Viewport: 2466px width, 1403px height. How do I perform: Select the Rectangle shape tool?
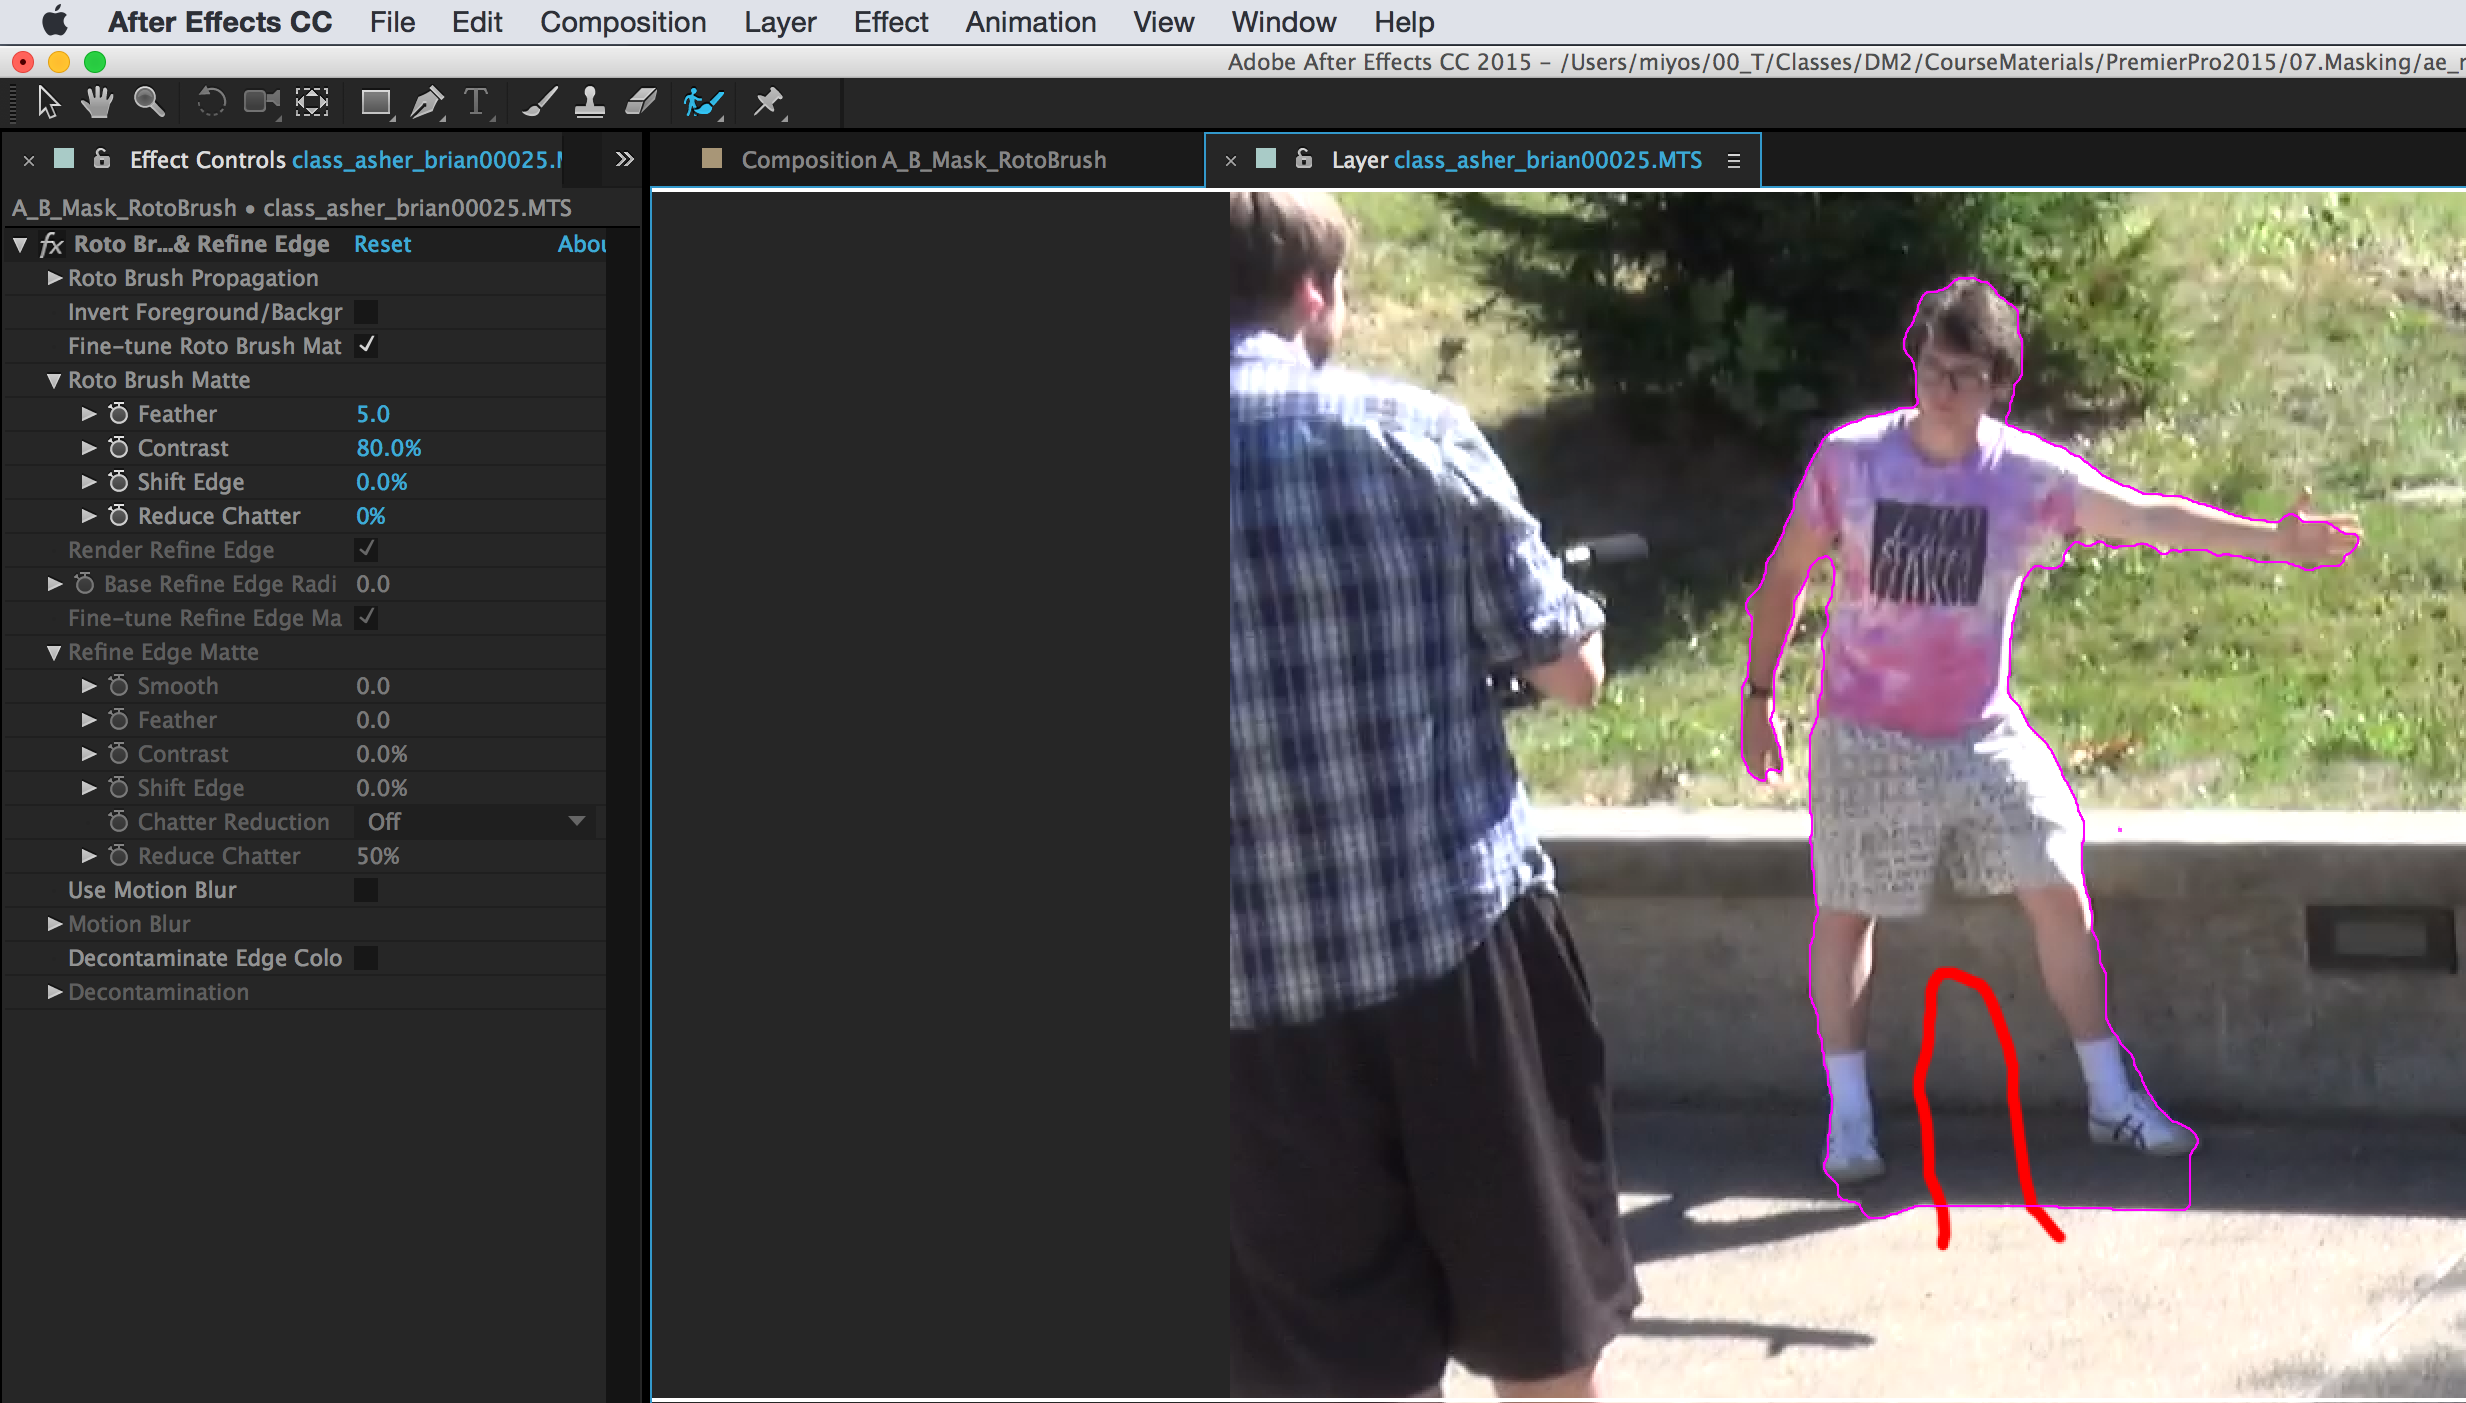tap(375, 102)
